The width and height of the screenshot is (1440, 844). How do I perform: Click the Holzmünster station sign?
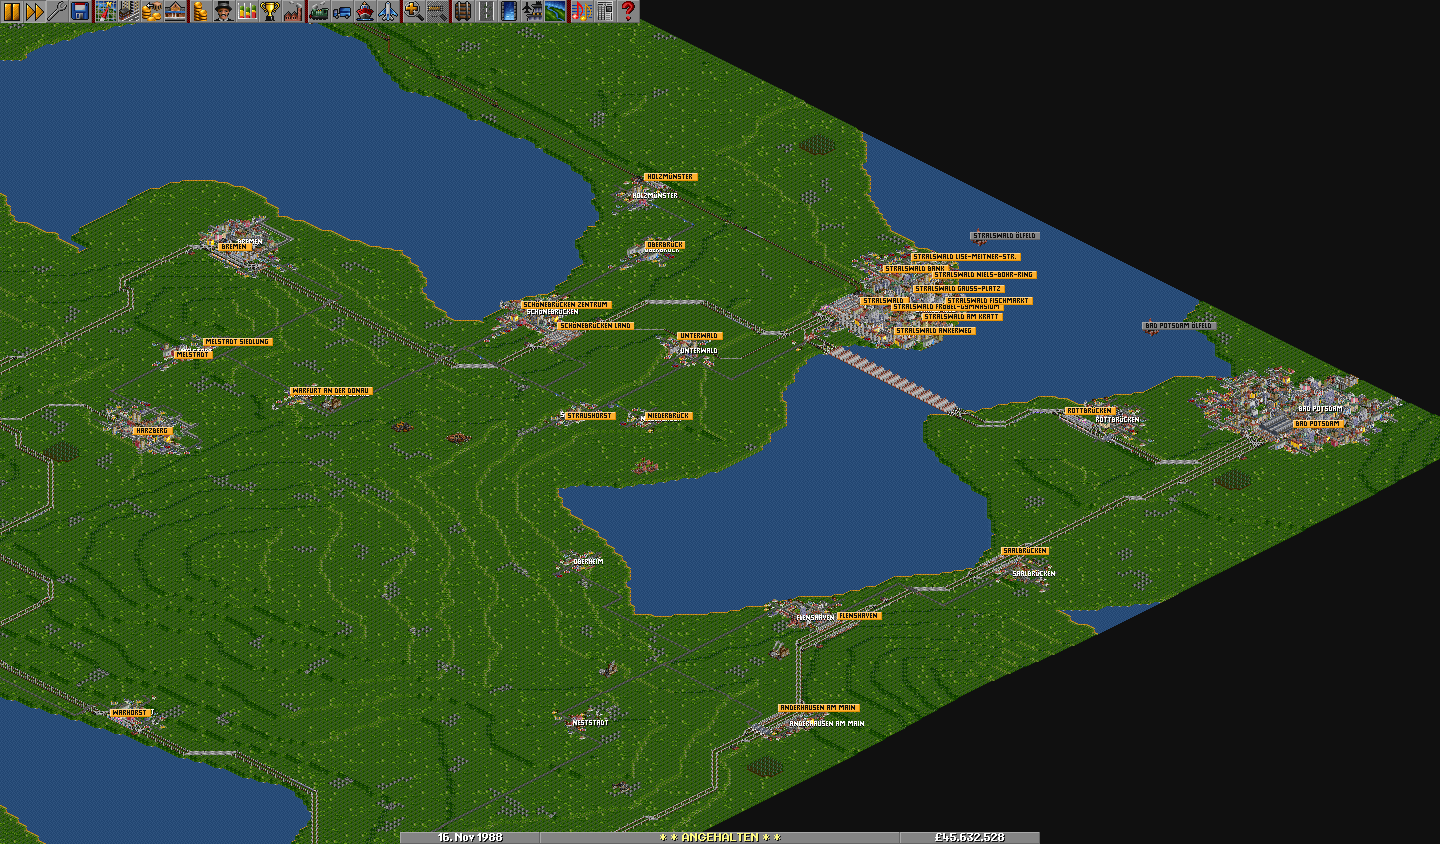669,177
